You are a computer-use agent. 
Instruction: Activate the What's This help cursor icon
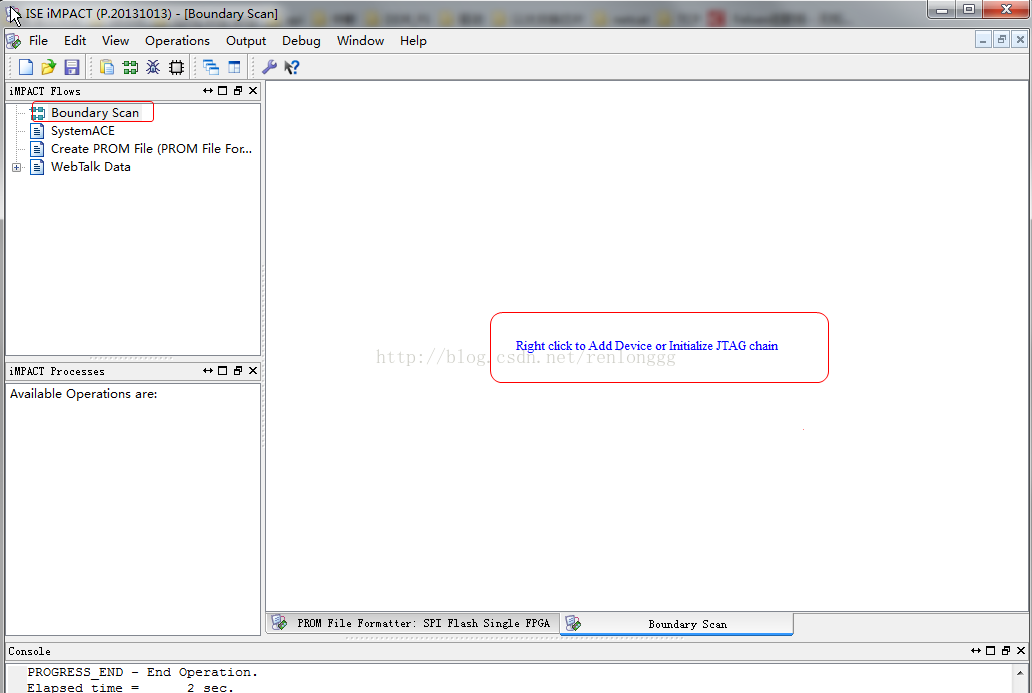[x=292, y=67]
